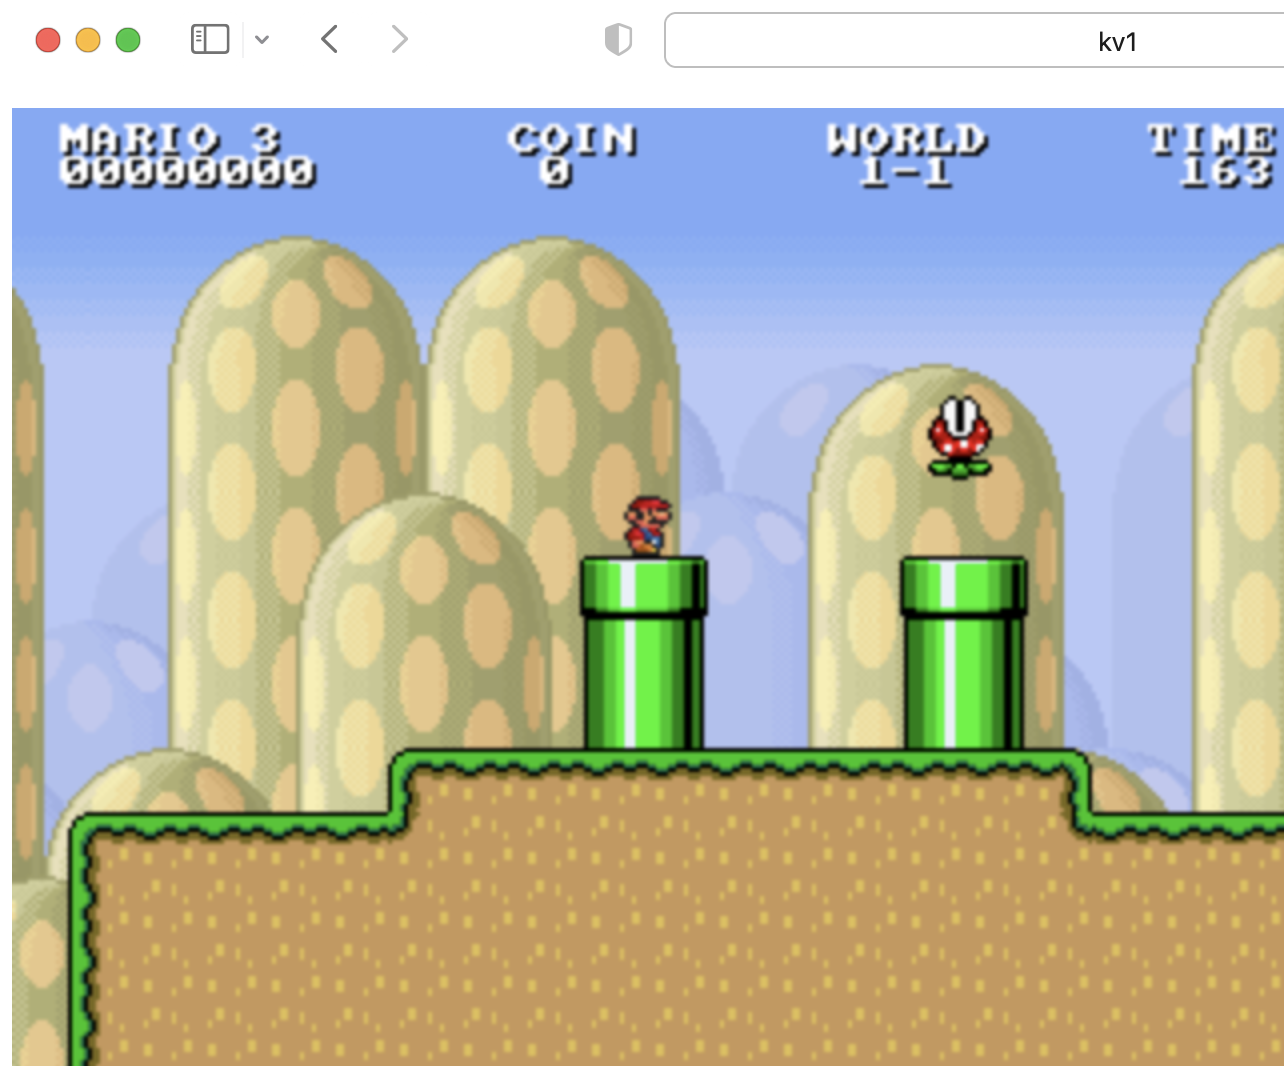
Task: Go forward with the forward arrow
Action: click(399, 40)
